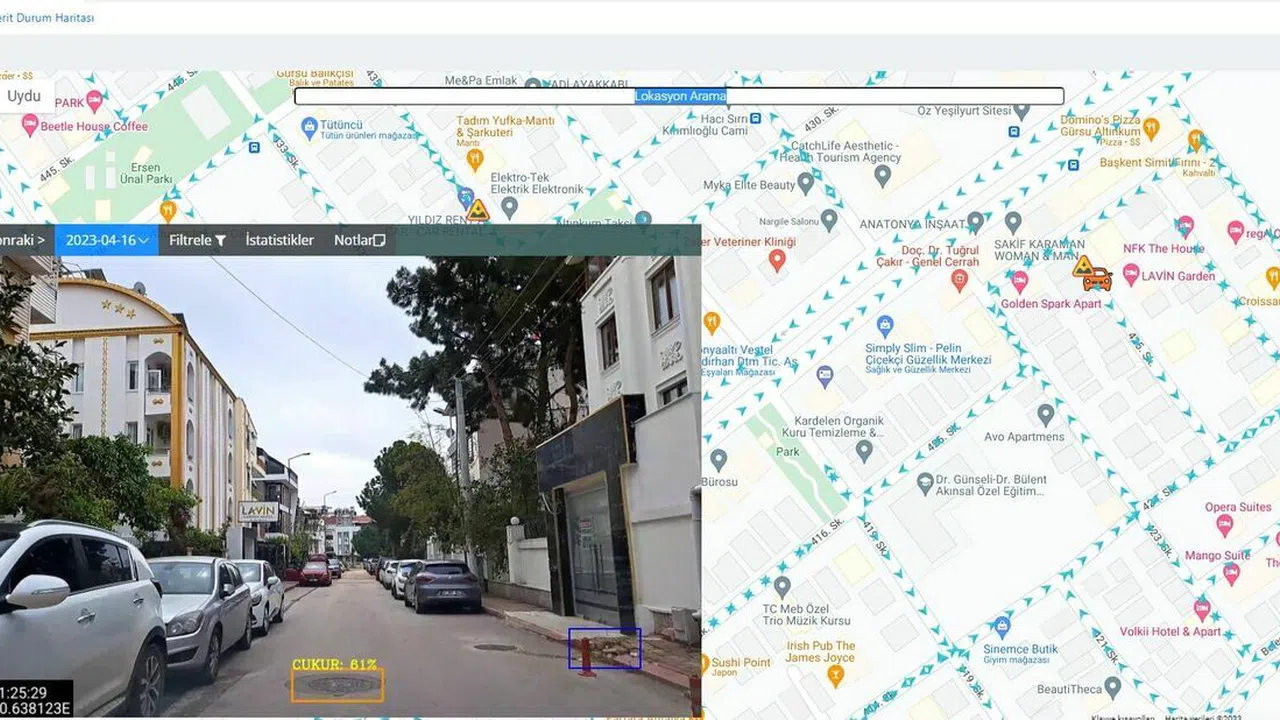This screenshot has width=1280, height=720.
Task: Click the ÇUKUR 81% detection box
Action: (337, 685)
